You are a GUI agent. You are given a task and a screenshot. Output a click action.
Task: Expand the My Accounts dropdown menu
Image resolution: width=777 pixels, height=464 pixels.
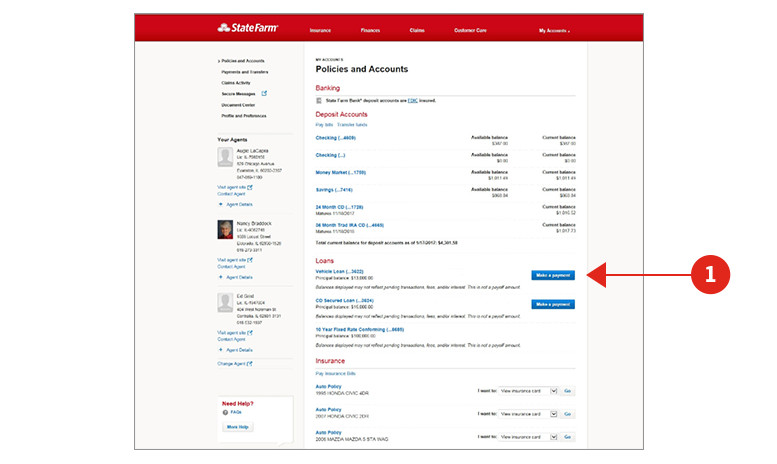[554, 31]
